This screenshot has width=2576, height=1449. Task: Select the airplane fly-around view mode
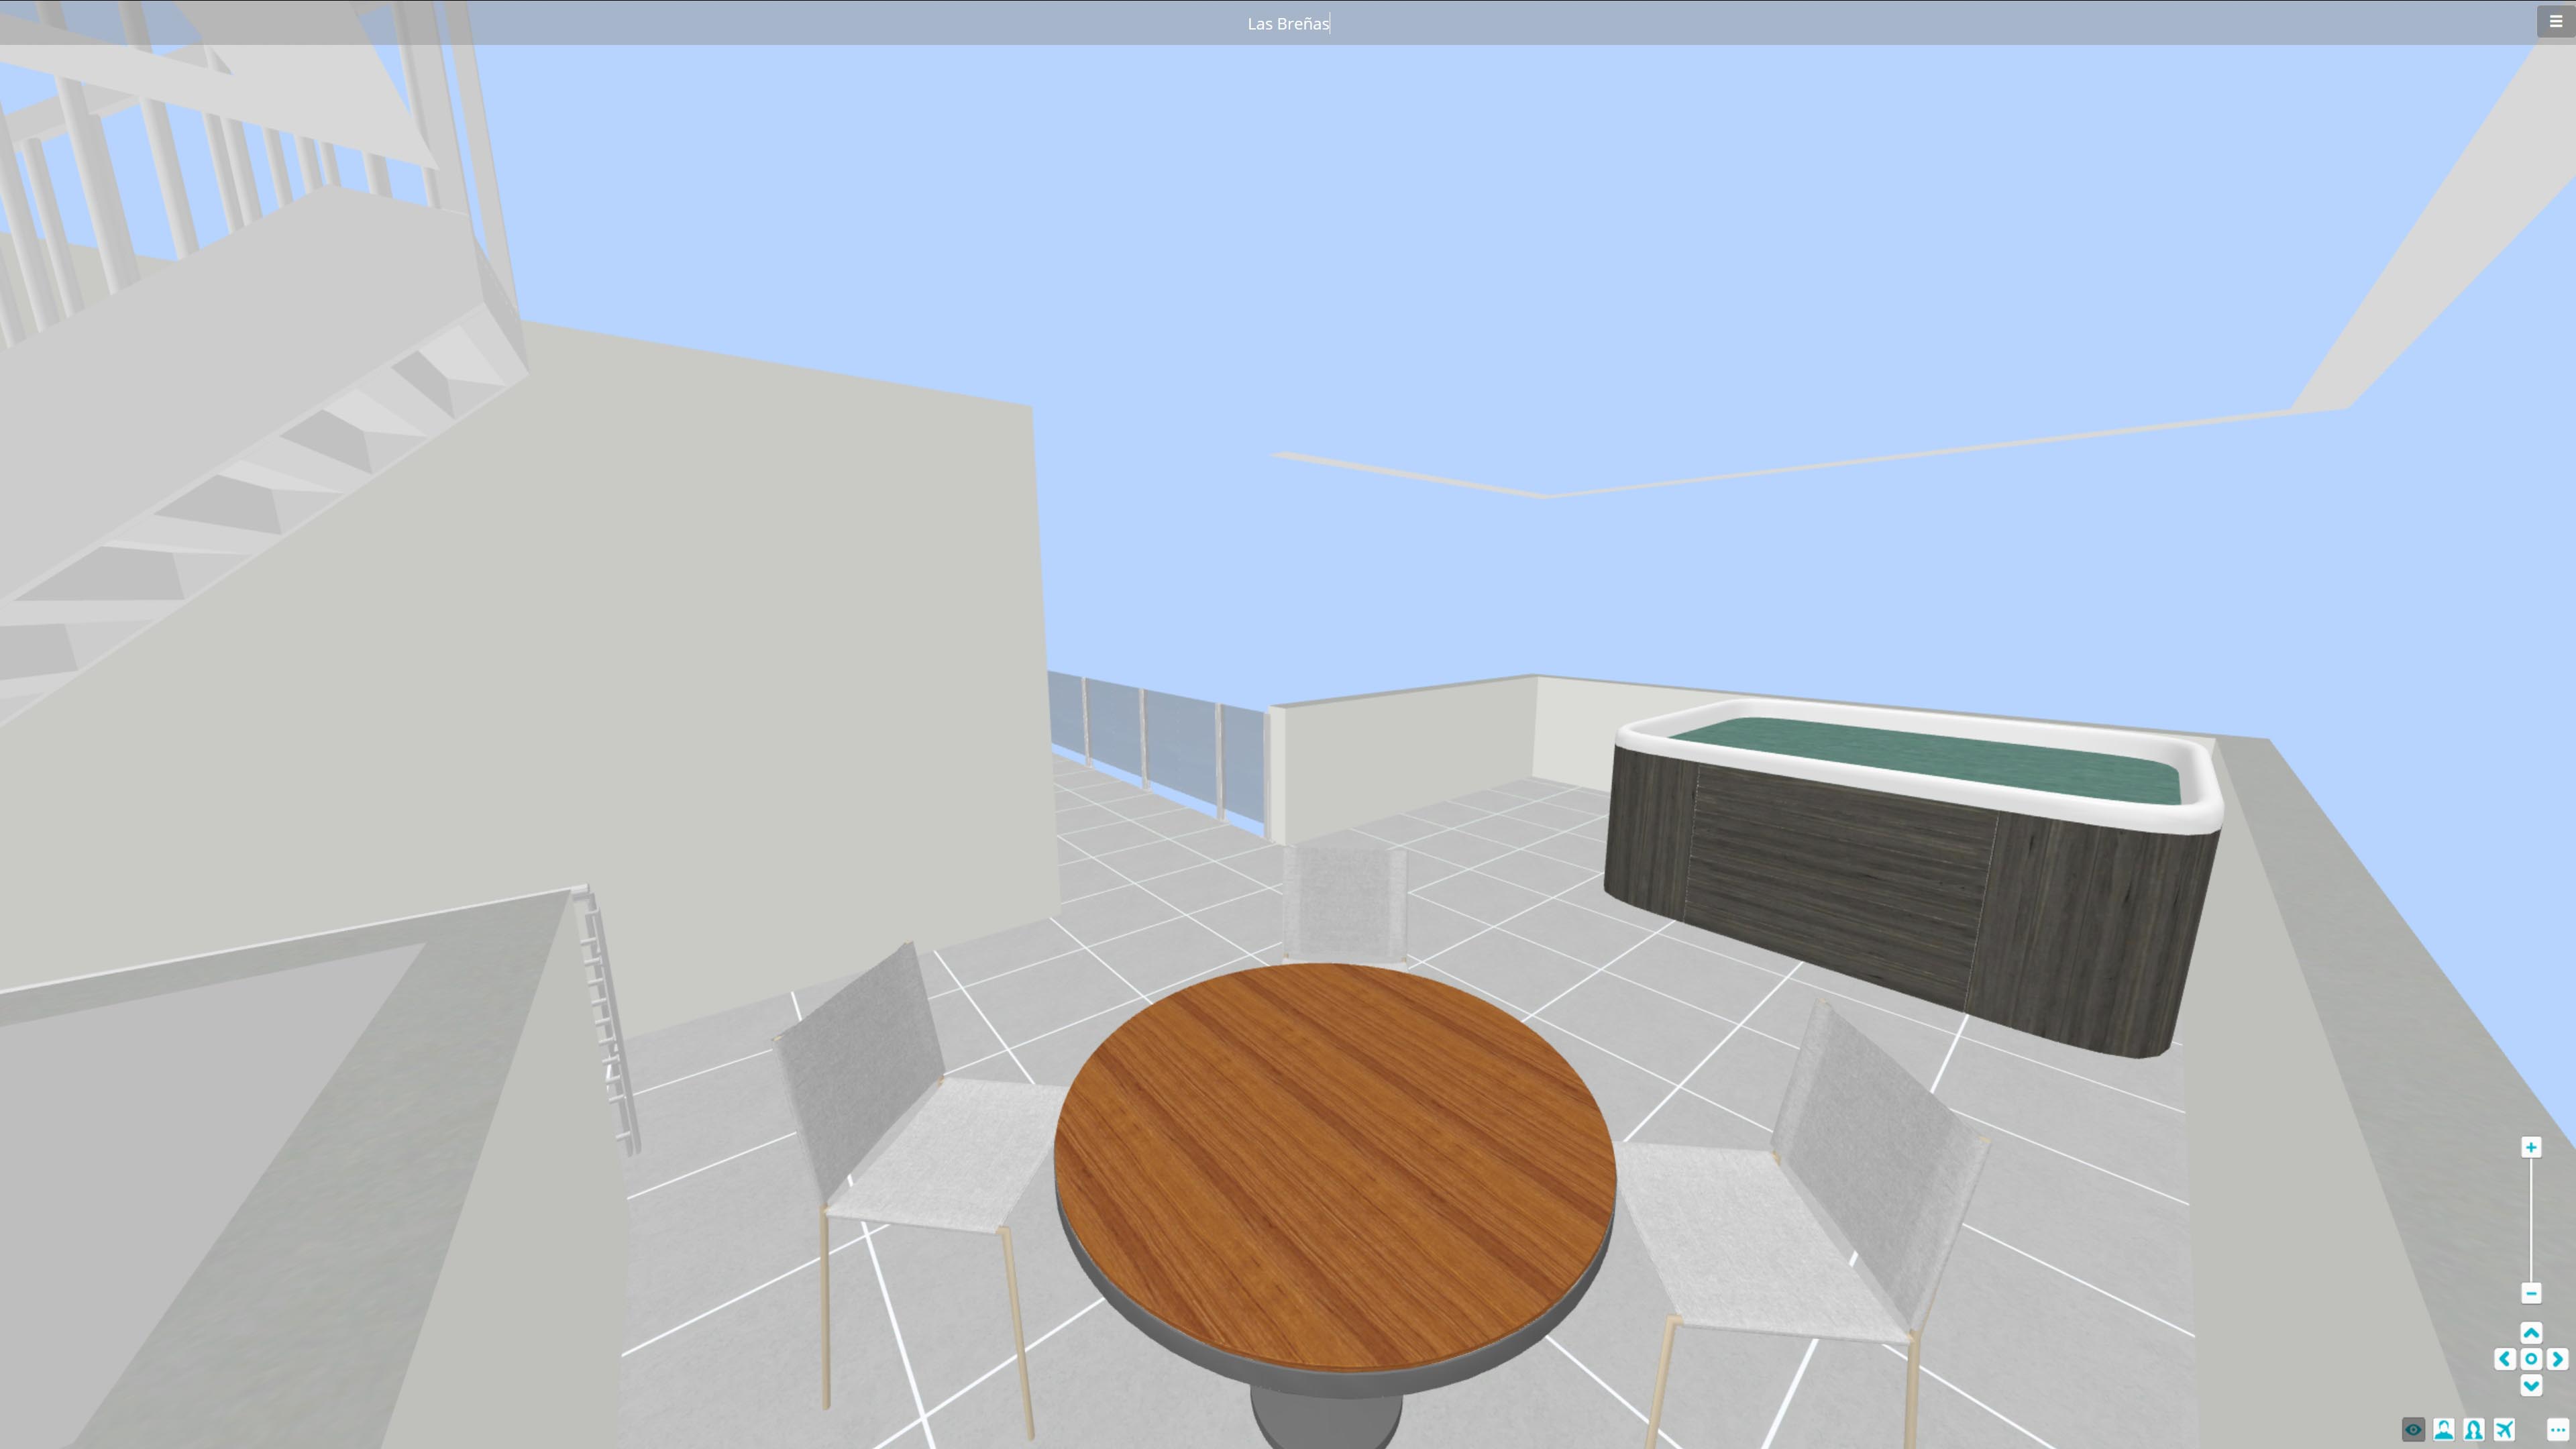tap(2504, 1430)
